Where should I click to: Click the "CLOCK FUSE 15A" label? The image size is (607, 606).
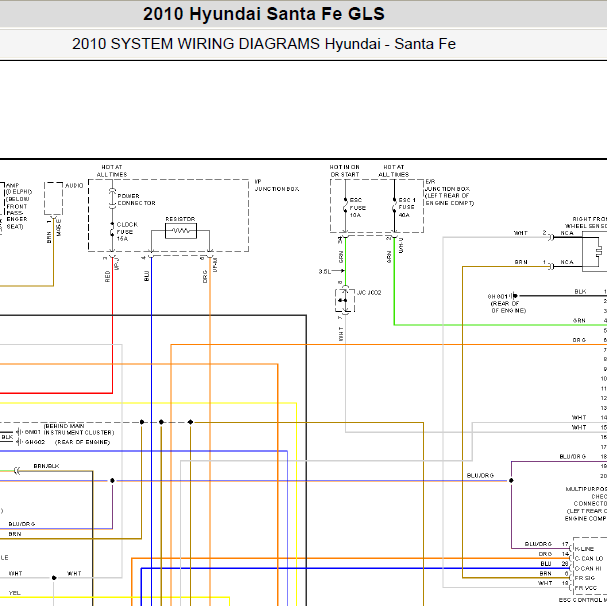(127, 232)
